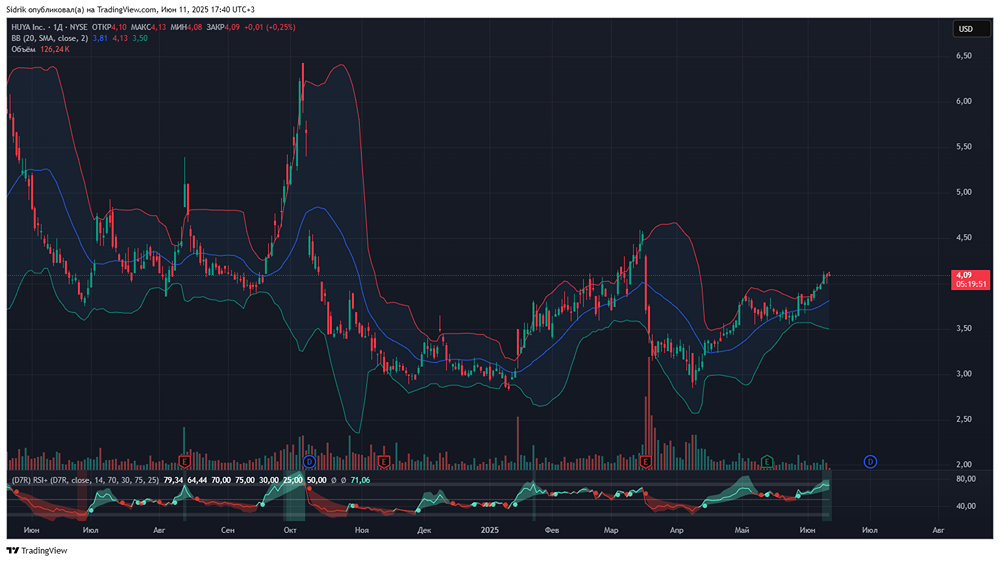Screen dimensions: 1000x562
Task: Open the red E earnings marker before Апр
Action: point(645,461)
